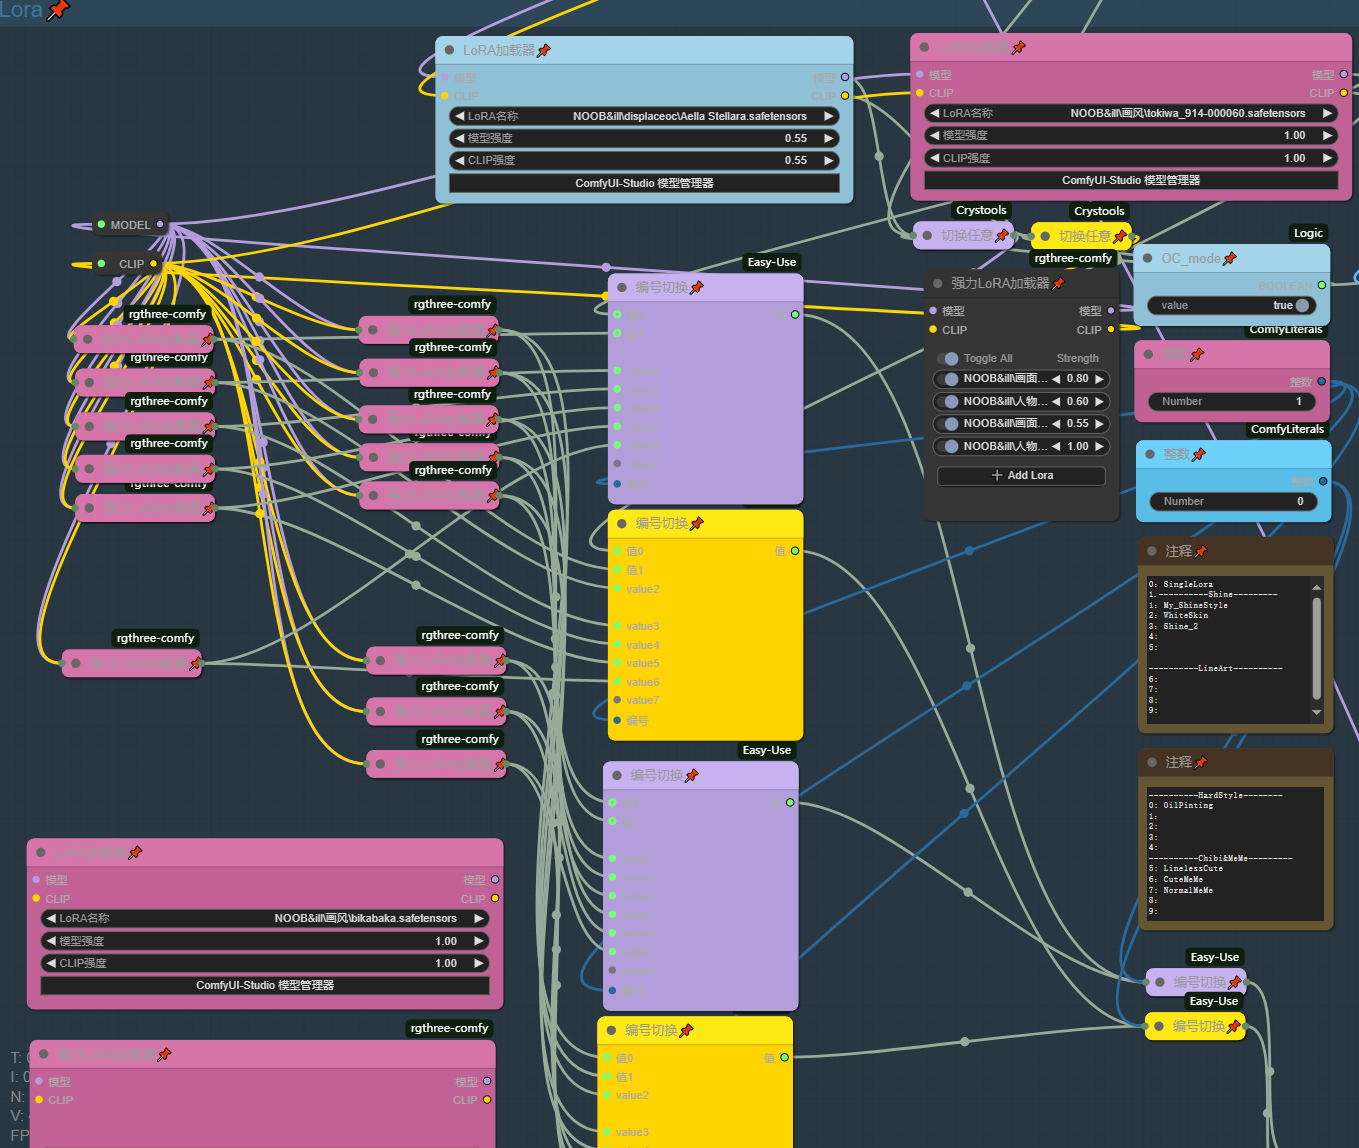The height and width of the screenshot is (1148, 1359).
Task: Collapse the 强力LoRA加载器 node with Toggle All
Action: click(937, 283)
